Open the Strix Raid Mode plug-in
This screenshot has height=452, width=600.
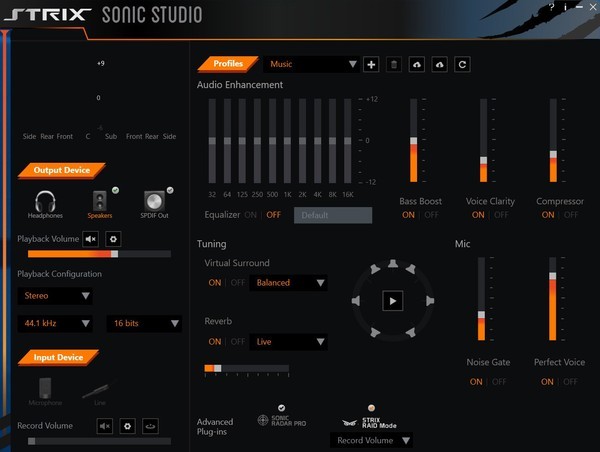[369, 423]
